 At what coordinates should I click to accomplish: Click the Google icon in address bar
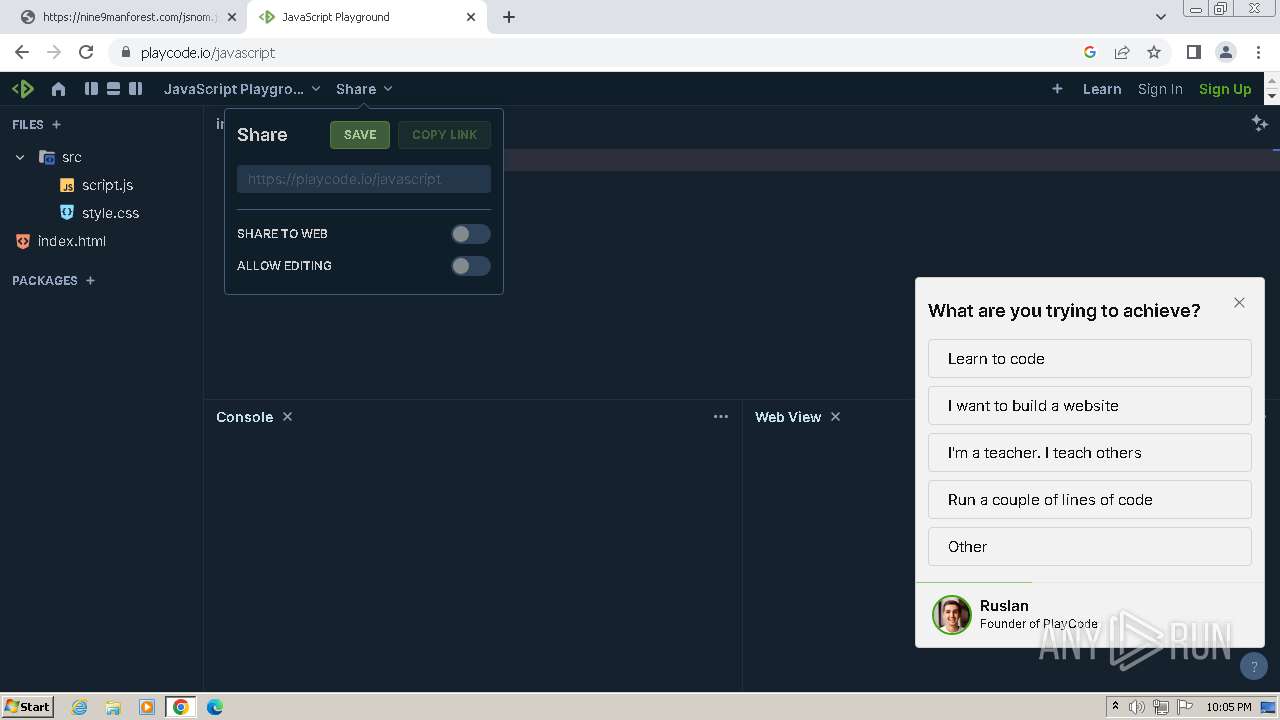click(1090, 52)
